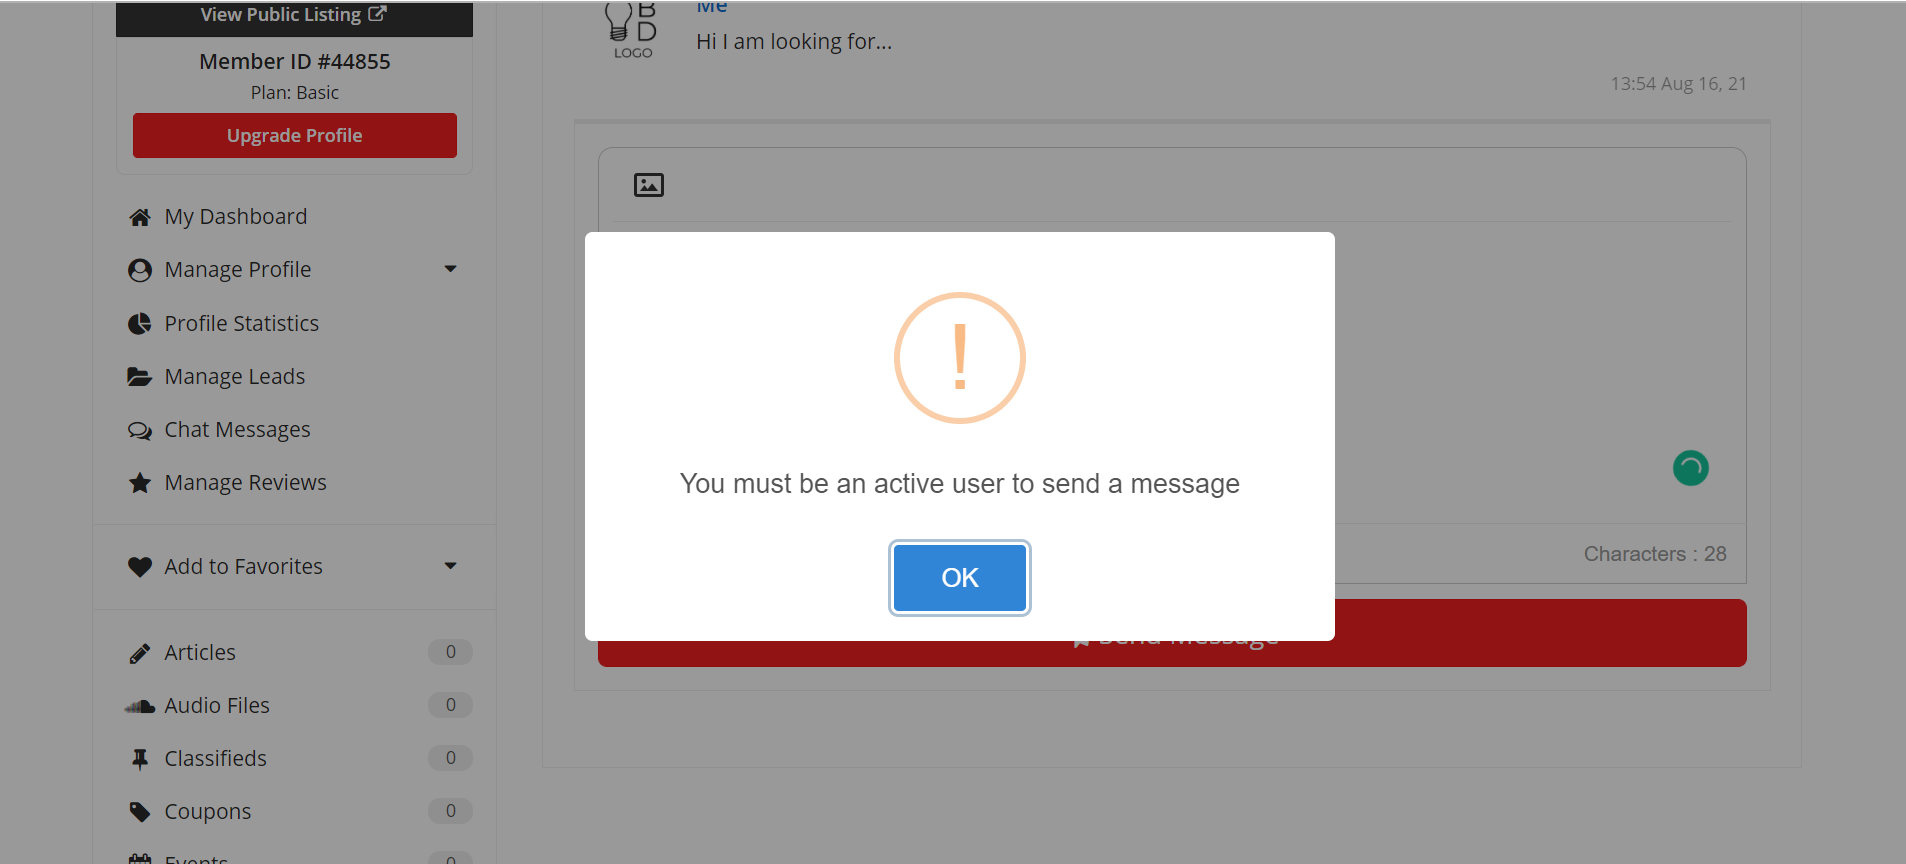Click the OK button in the alert
1906x864 pixels.
959,577
